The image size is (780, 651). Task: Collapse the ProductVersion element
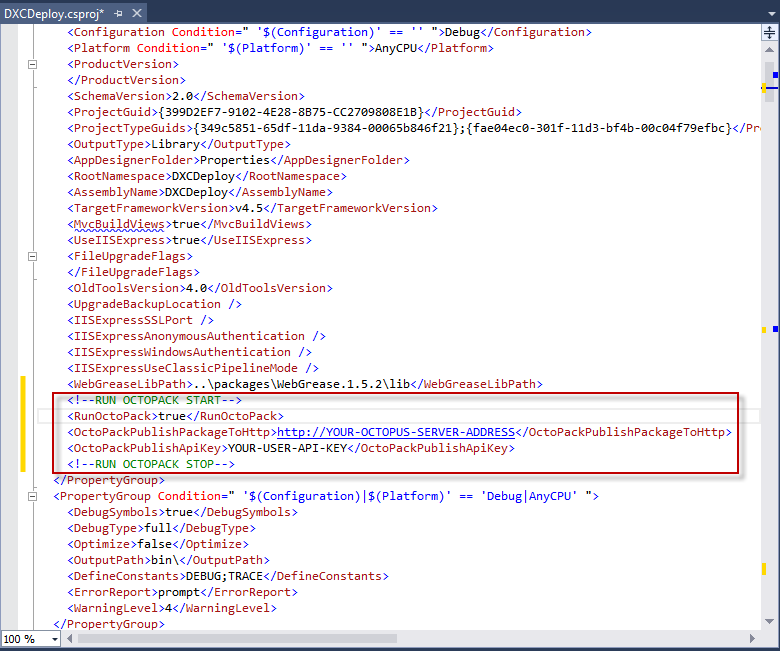[32, 64]
